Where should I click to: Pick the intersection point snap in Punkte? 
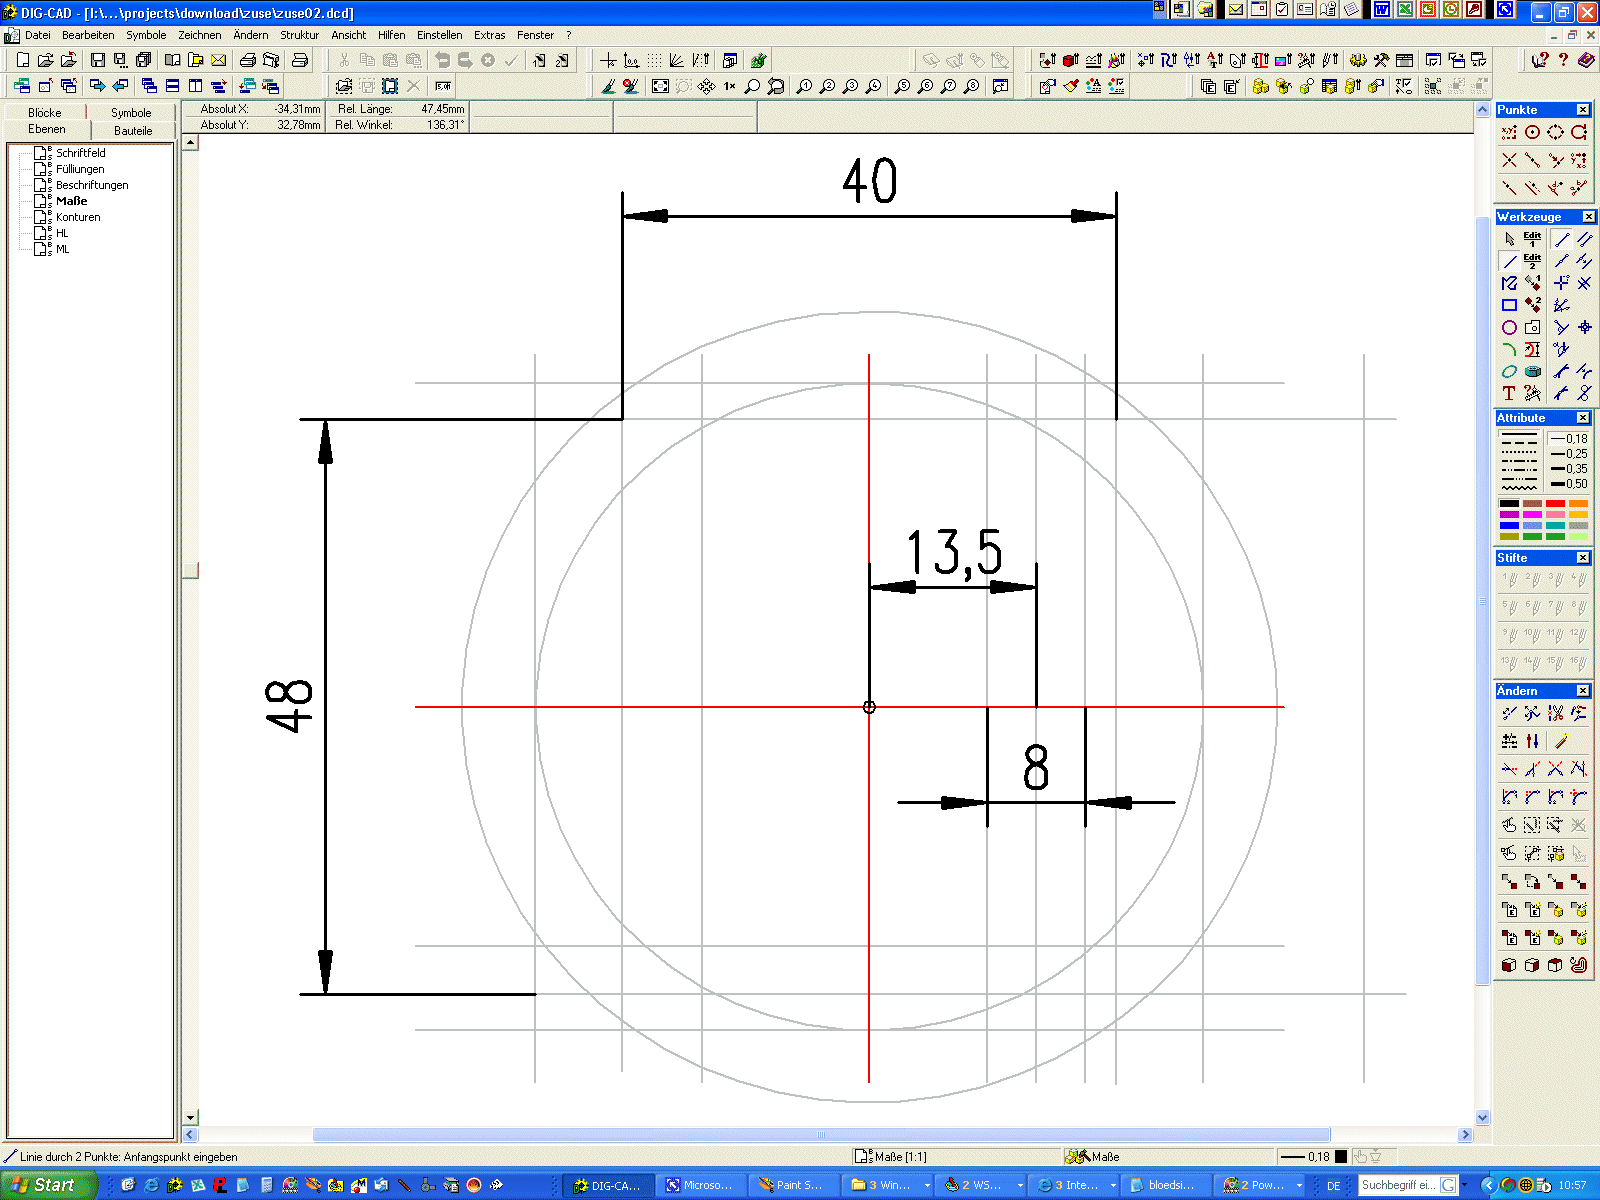(1510, 160)
